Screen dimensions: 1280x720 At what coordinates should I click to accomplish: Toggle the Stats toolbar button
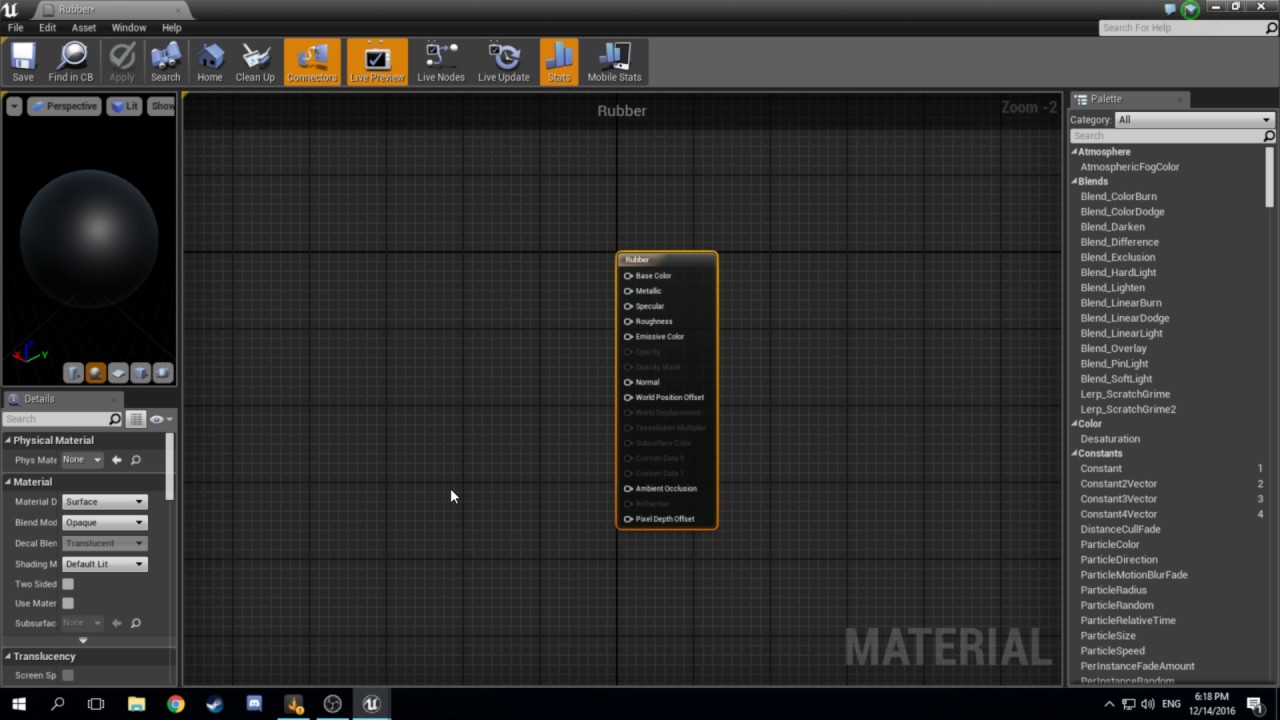coord(559,62)
